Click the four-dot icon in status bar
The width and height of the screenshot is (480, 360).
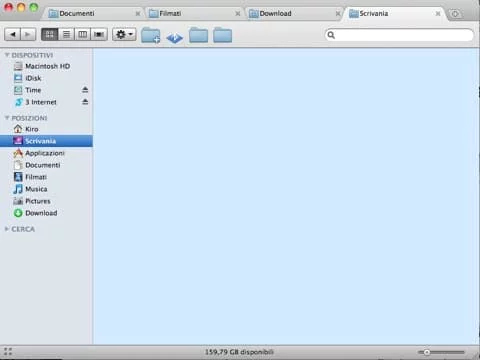click(8, 352)
